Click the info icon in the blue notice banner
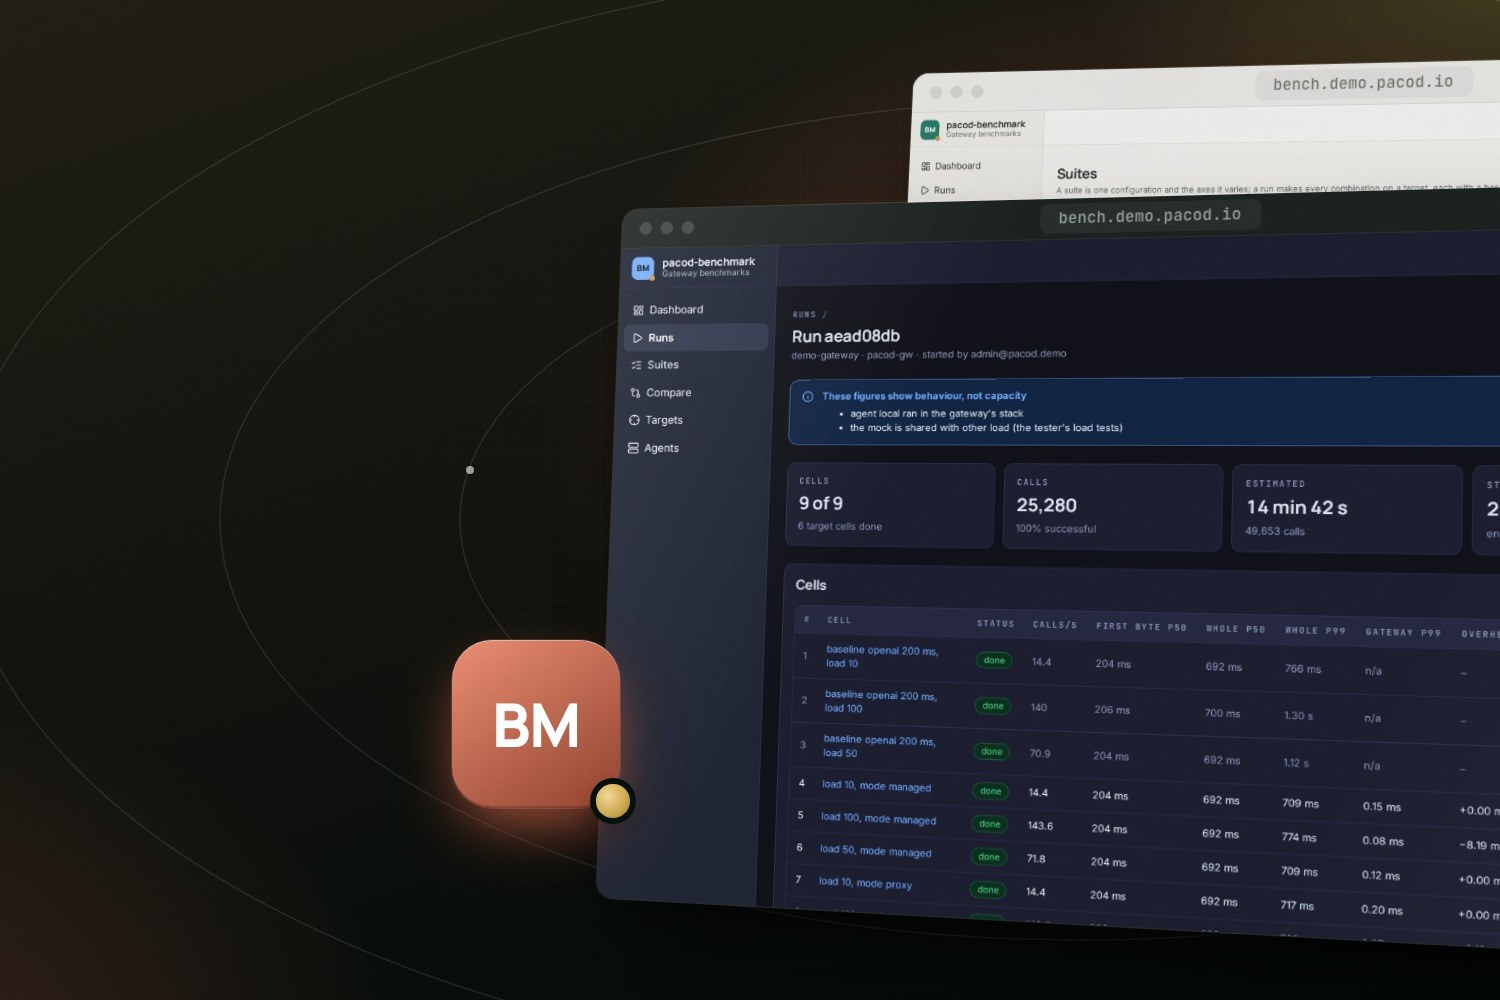 click(808, 396)
